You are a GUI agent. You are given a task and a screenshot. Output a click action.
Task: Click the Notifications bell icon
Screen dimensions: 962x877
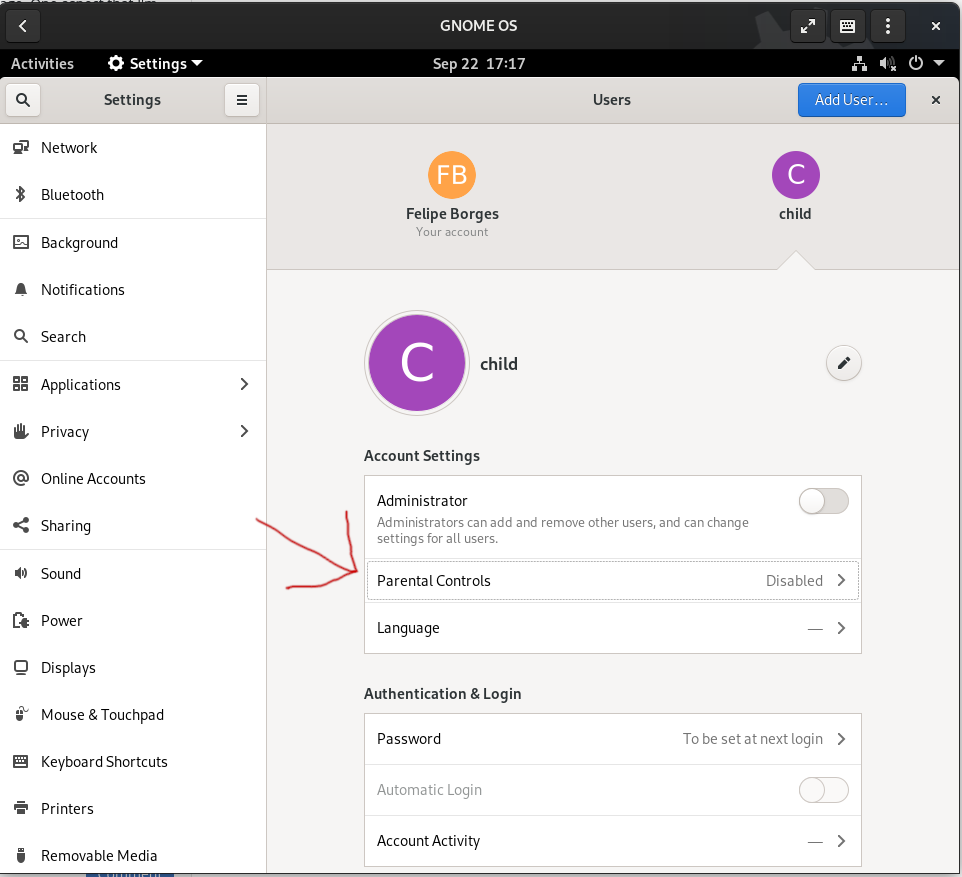(x=21, y=289)
